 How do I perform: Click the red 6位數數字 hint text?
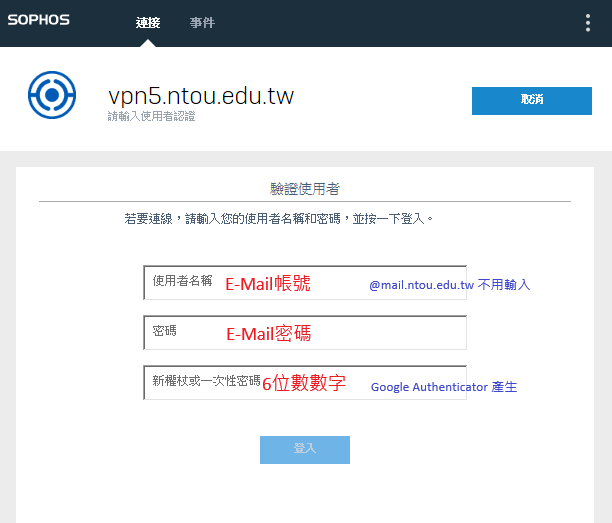click(304, 383)
